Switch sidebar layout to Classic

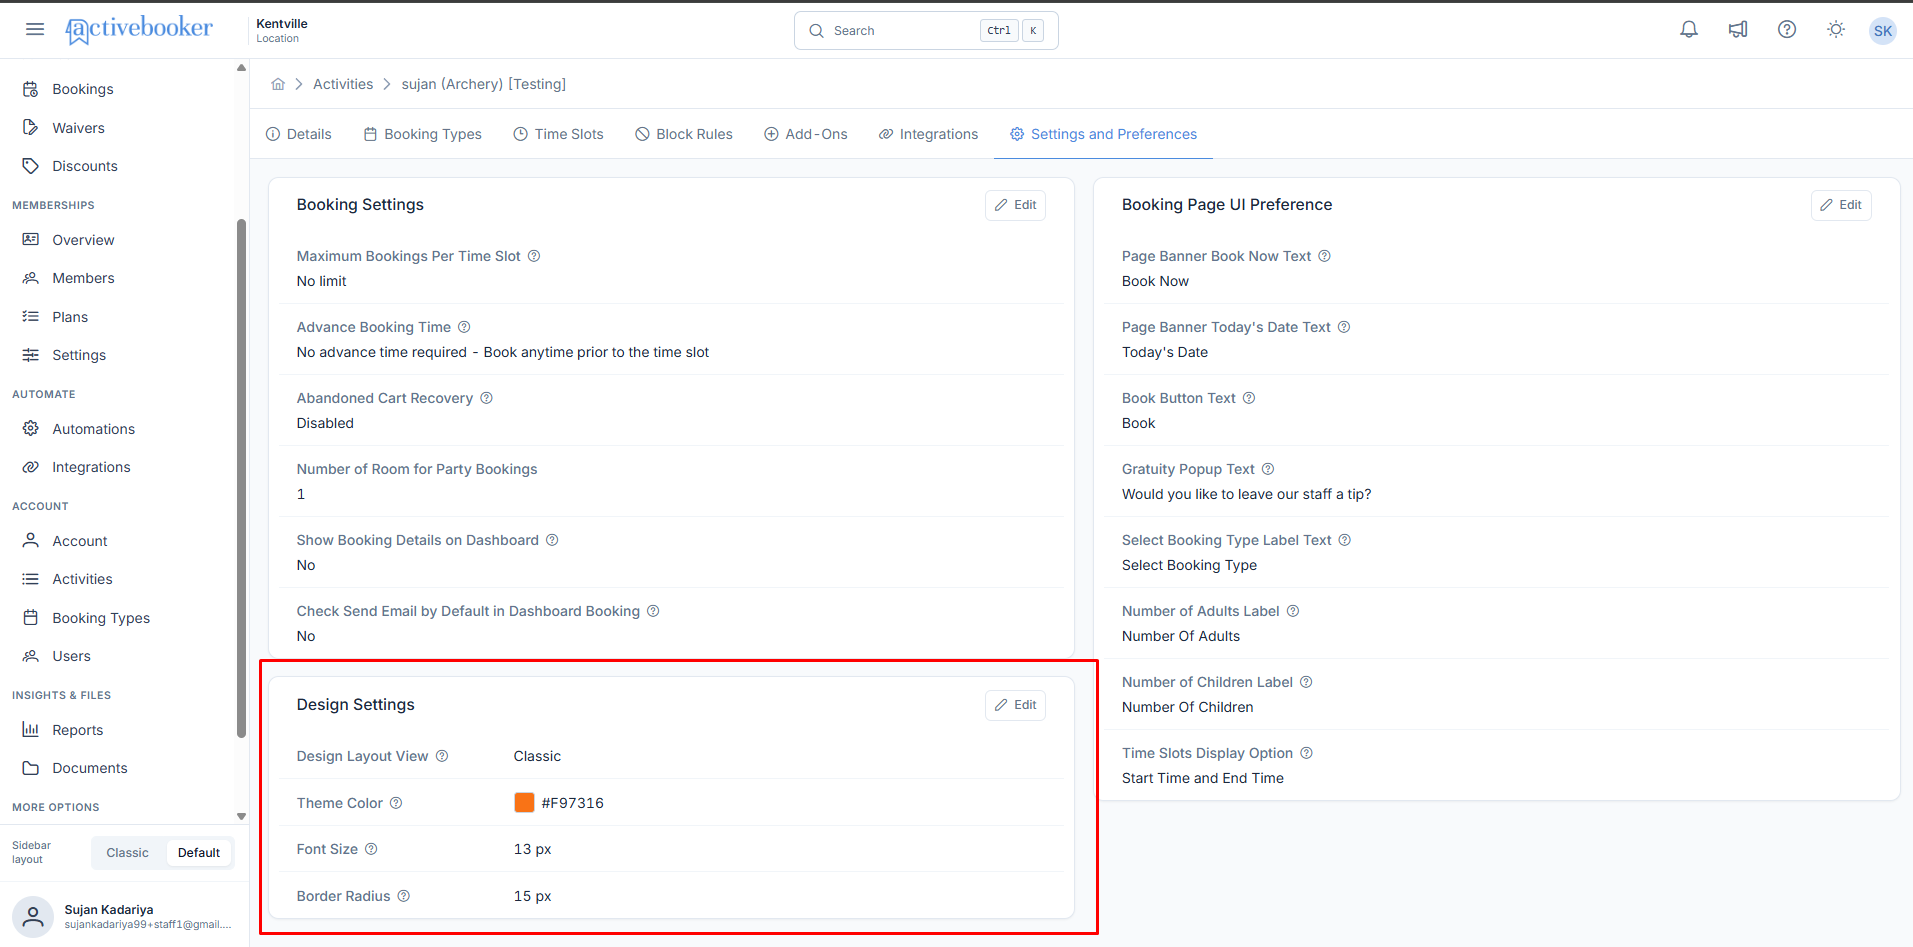point(128,853)
